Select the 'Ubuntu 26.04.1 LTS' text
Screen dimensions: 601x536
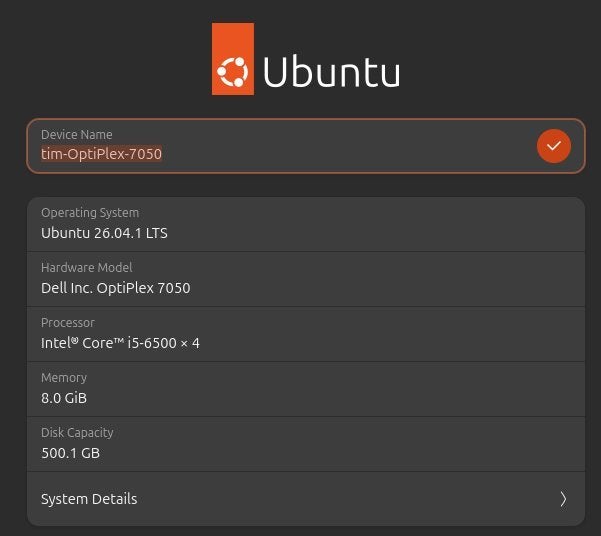coord(104,233)
